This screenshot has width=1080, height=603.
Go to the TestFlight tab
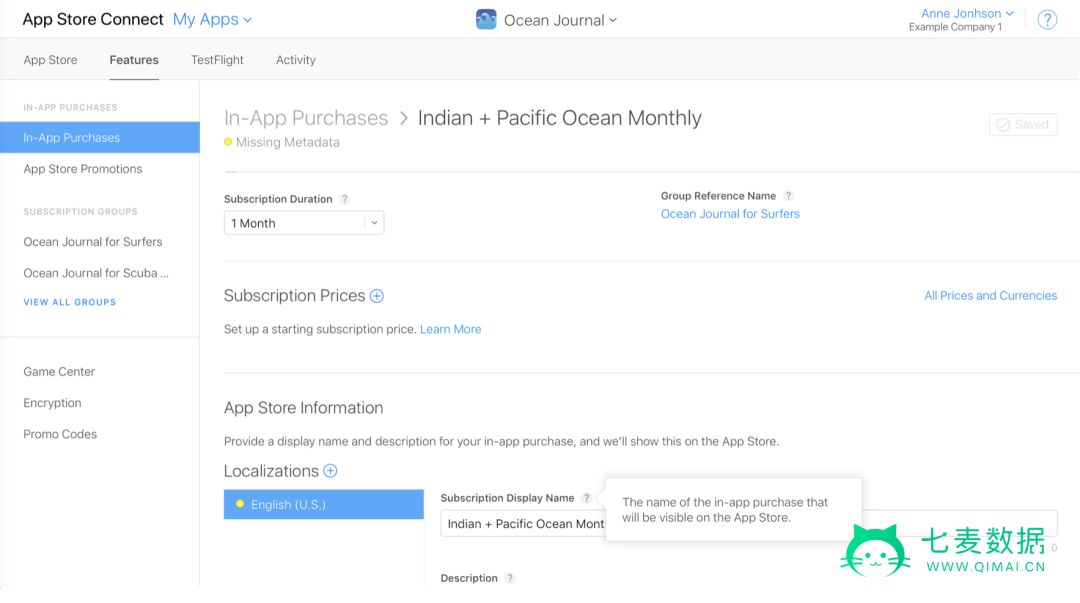217,60
